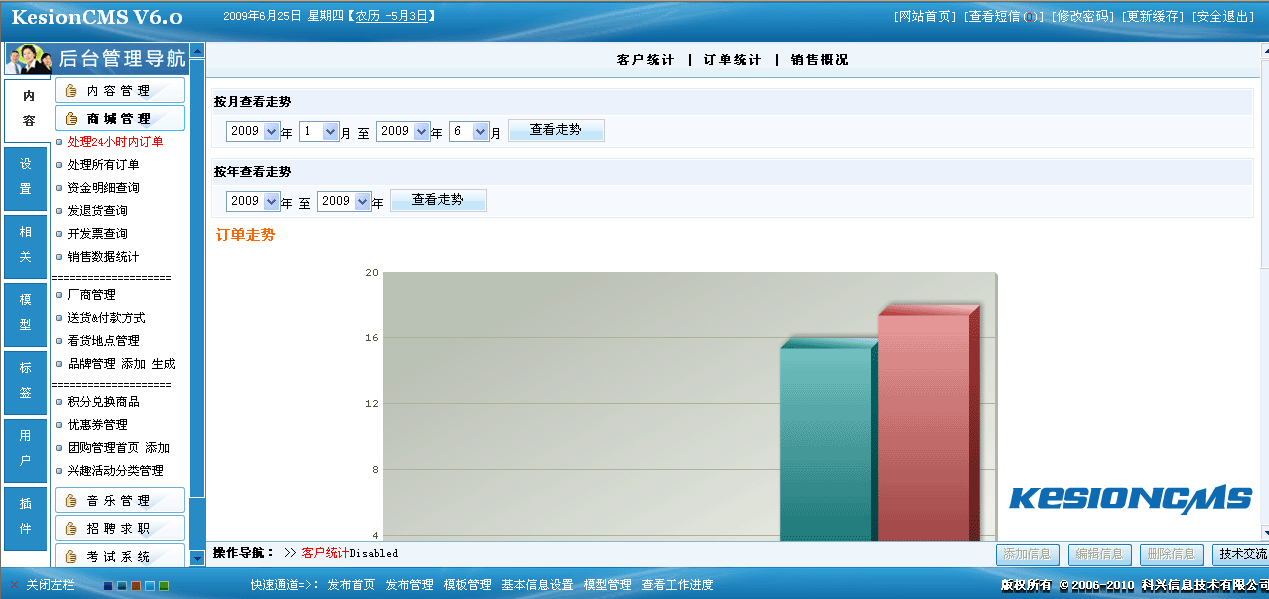Switch to the 订单统计 tab
1269x599 pixels.
pos(732,60)
